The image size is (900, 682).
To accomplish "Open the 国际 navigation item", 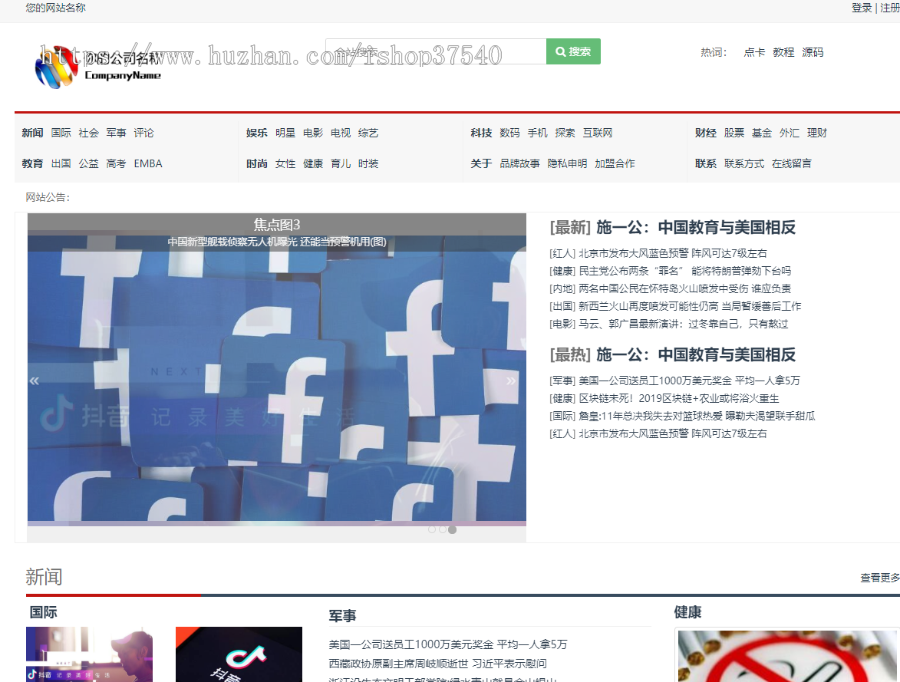I will (x=61, y=133).
